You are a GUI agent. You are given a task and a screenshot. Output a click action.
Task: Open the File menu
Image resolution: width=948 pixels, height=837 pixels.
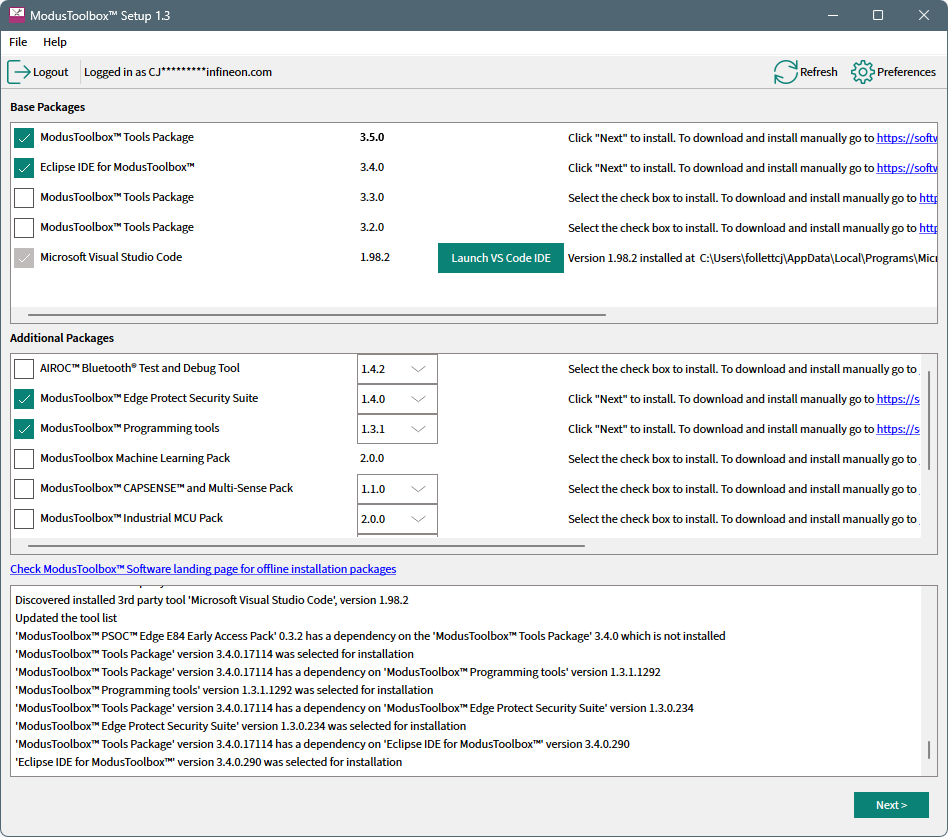tap(18, 42)
